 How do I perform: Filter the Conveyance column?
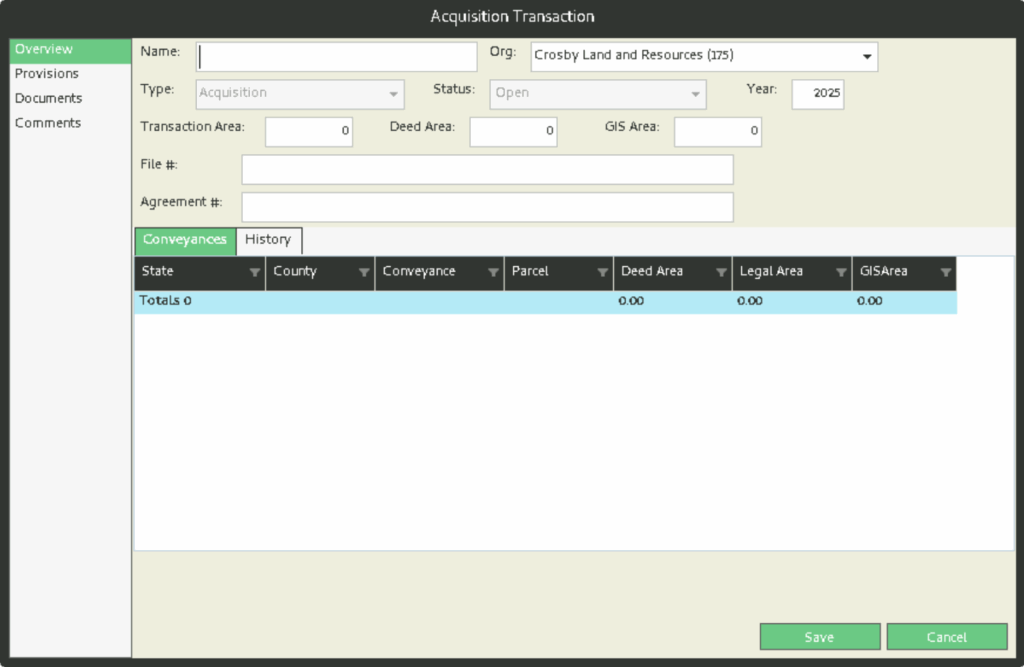493,272
